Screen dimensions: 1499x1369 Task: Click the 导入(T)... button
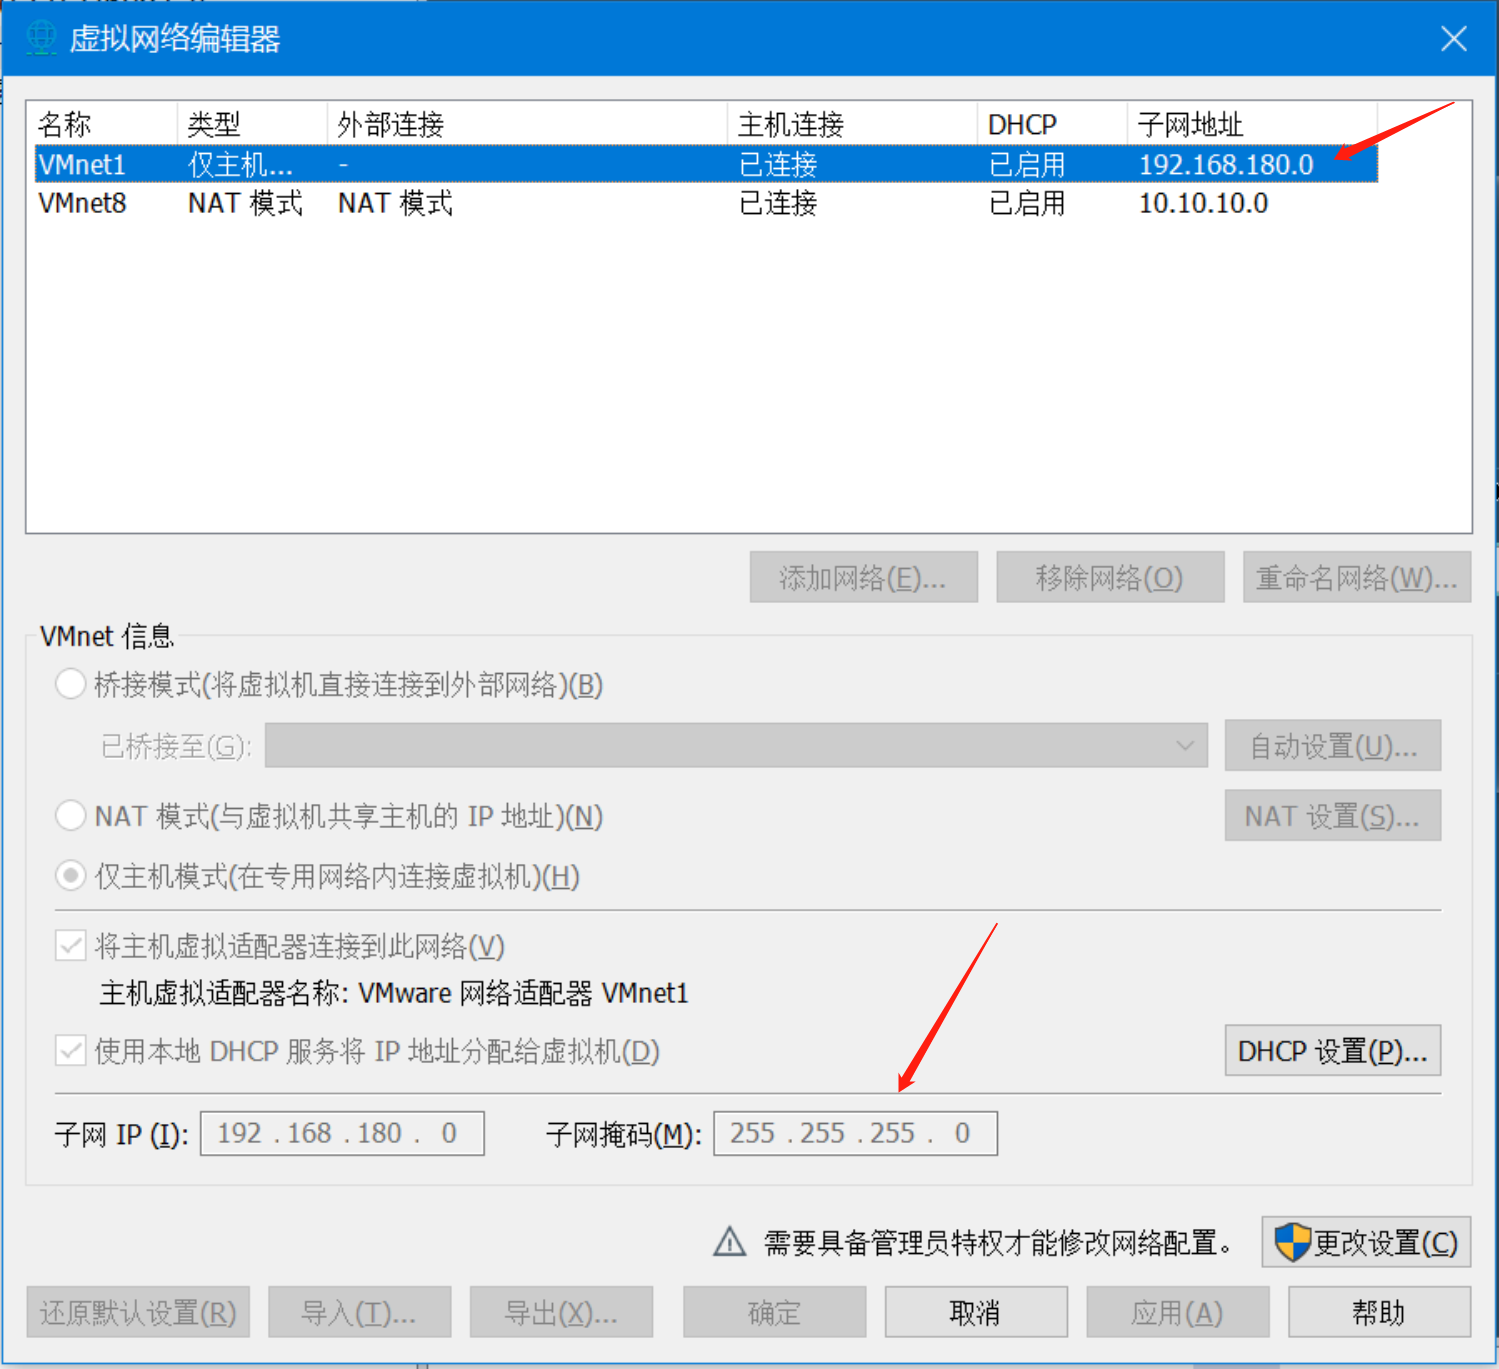359,1312
